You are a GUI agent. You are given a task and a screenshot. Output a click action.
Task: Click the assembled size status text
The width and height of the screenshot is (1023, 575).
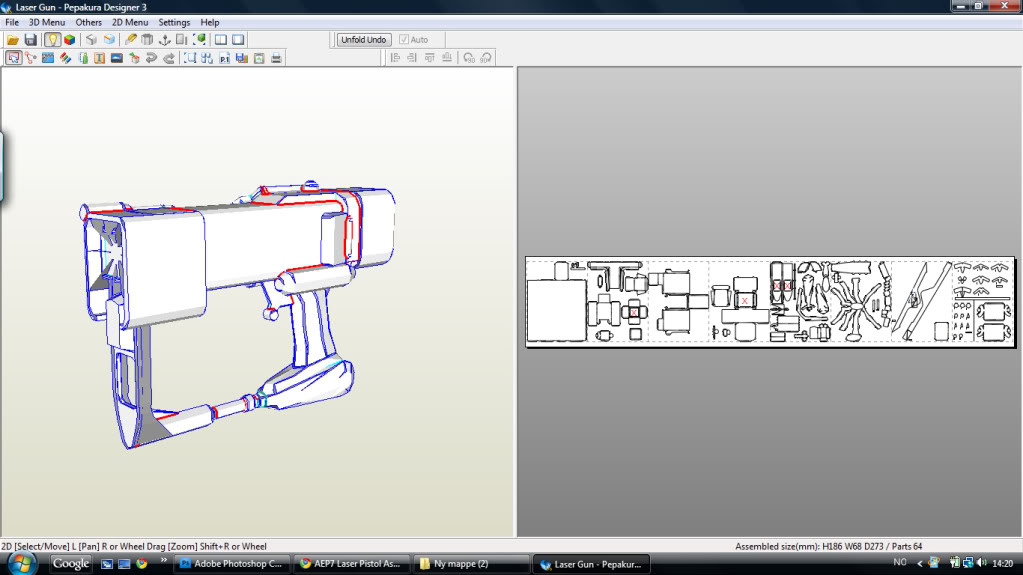tap(829, 546)
